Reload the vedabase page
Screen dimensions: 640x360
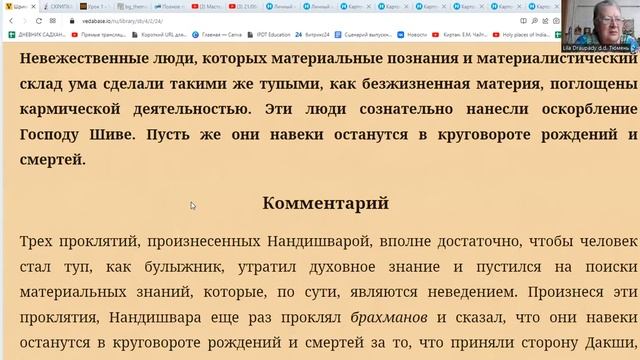38,21
